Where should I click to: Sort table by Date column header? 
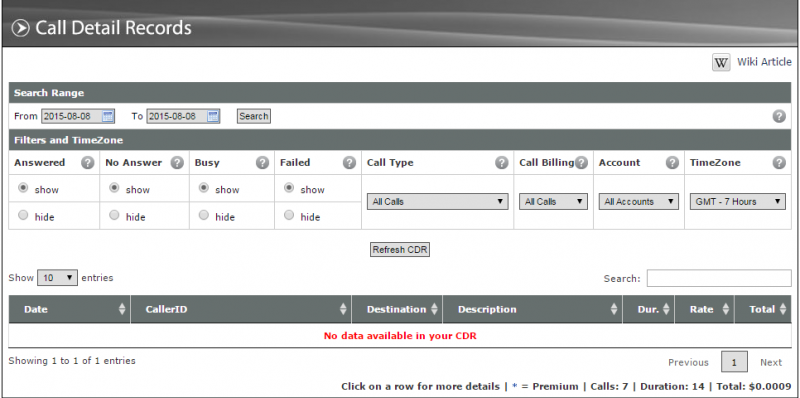click(x=69, y=309)
